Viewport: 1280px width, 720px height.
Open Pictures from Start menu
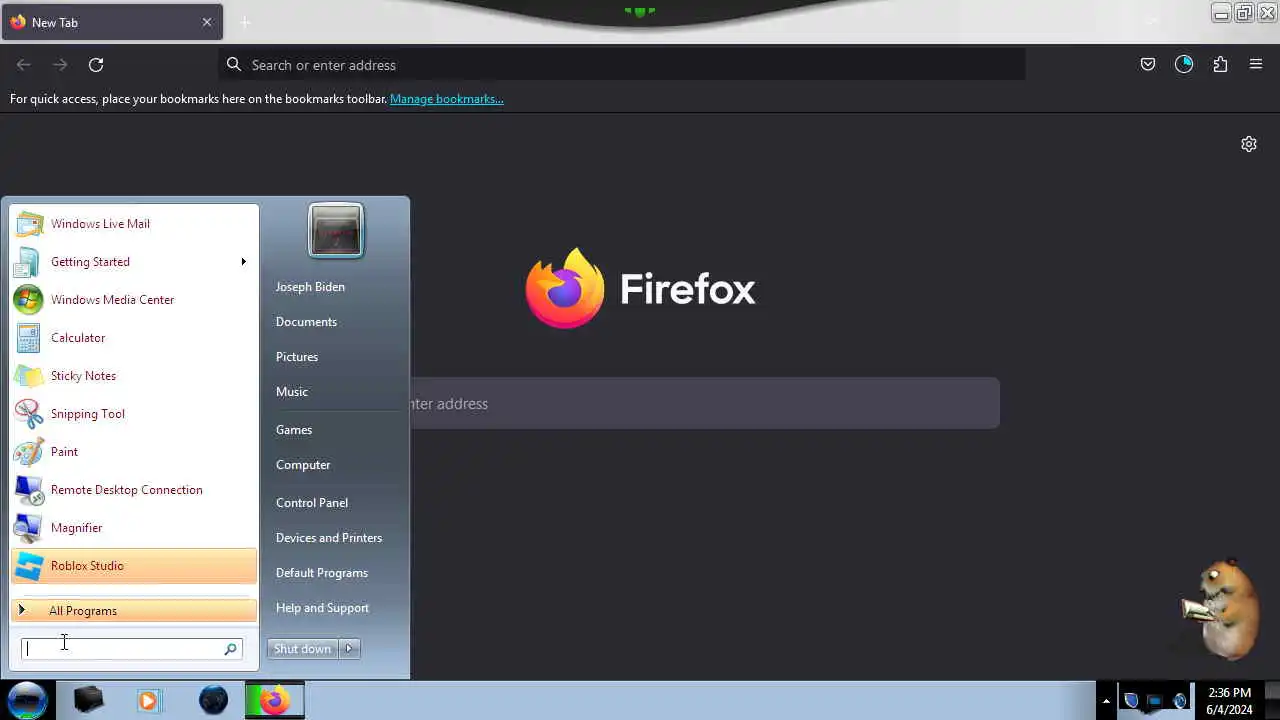click(297, 357)
